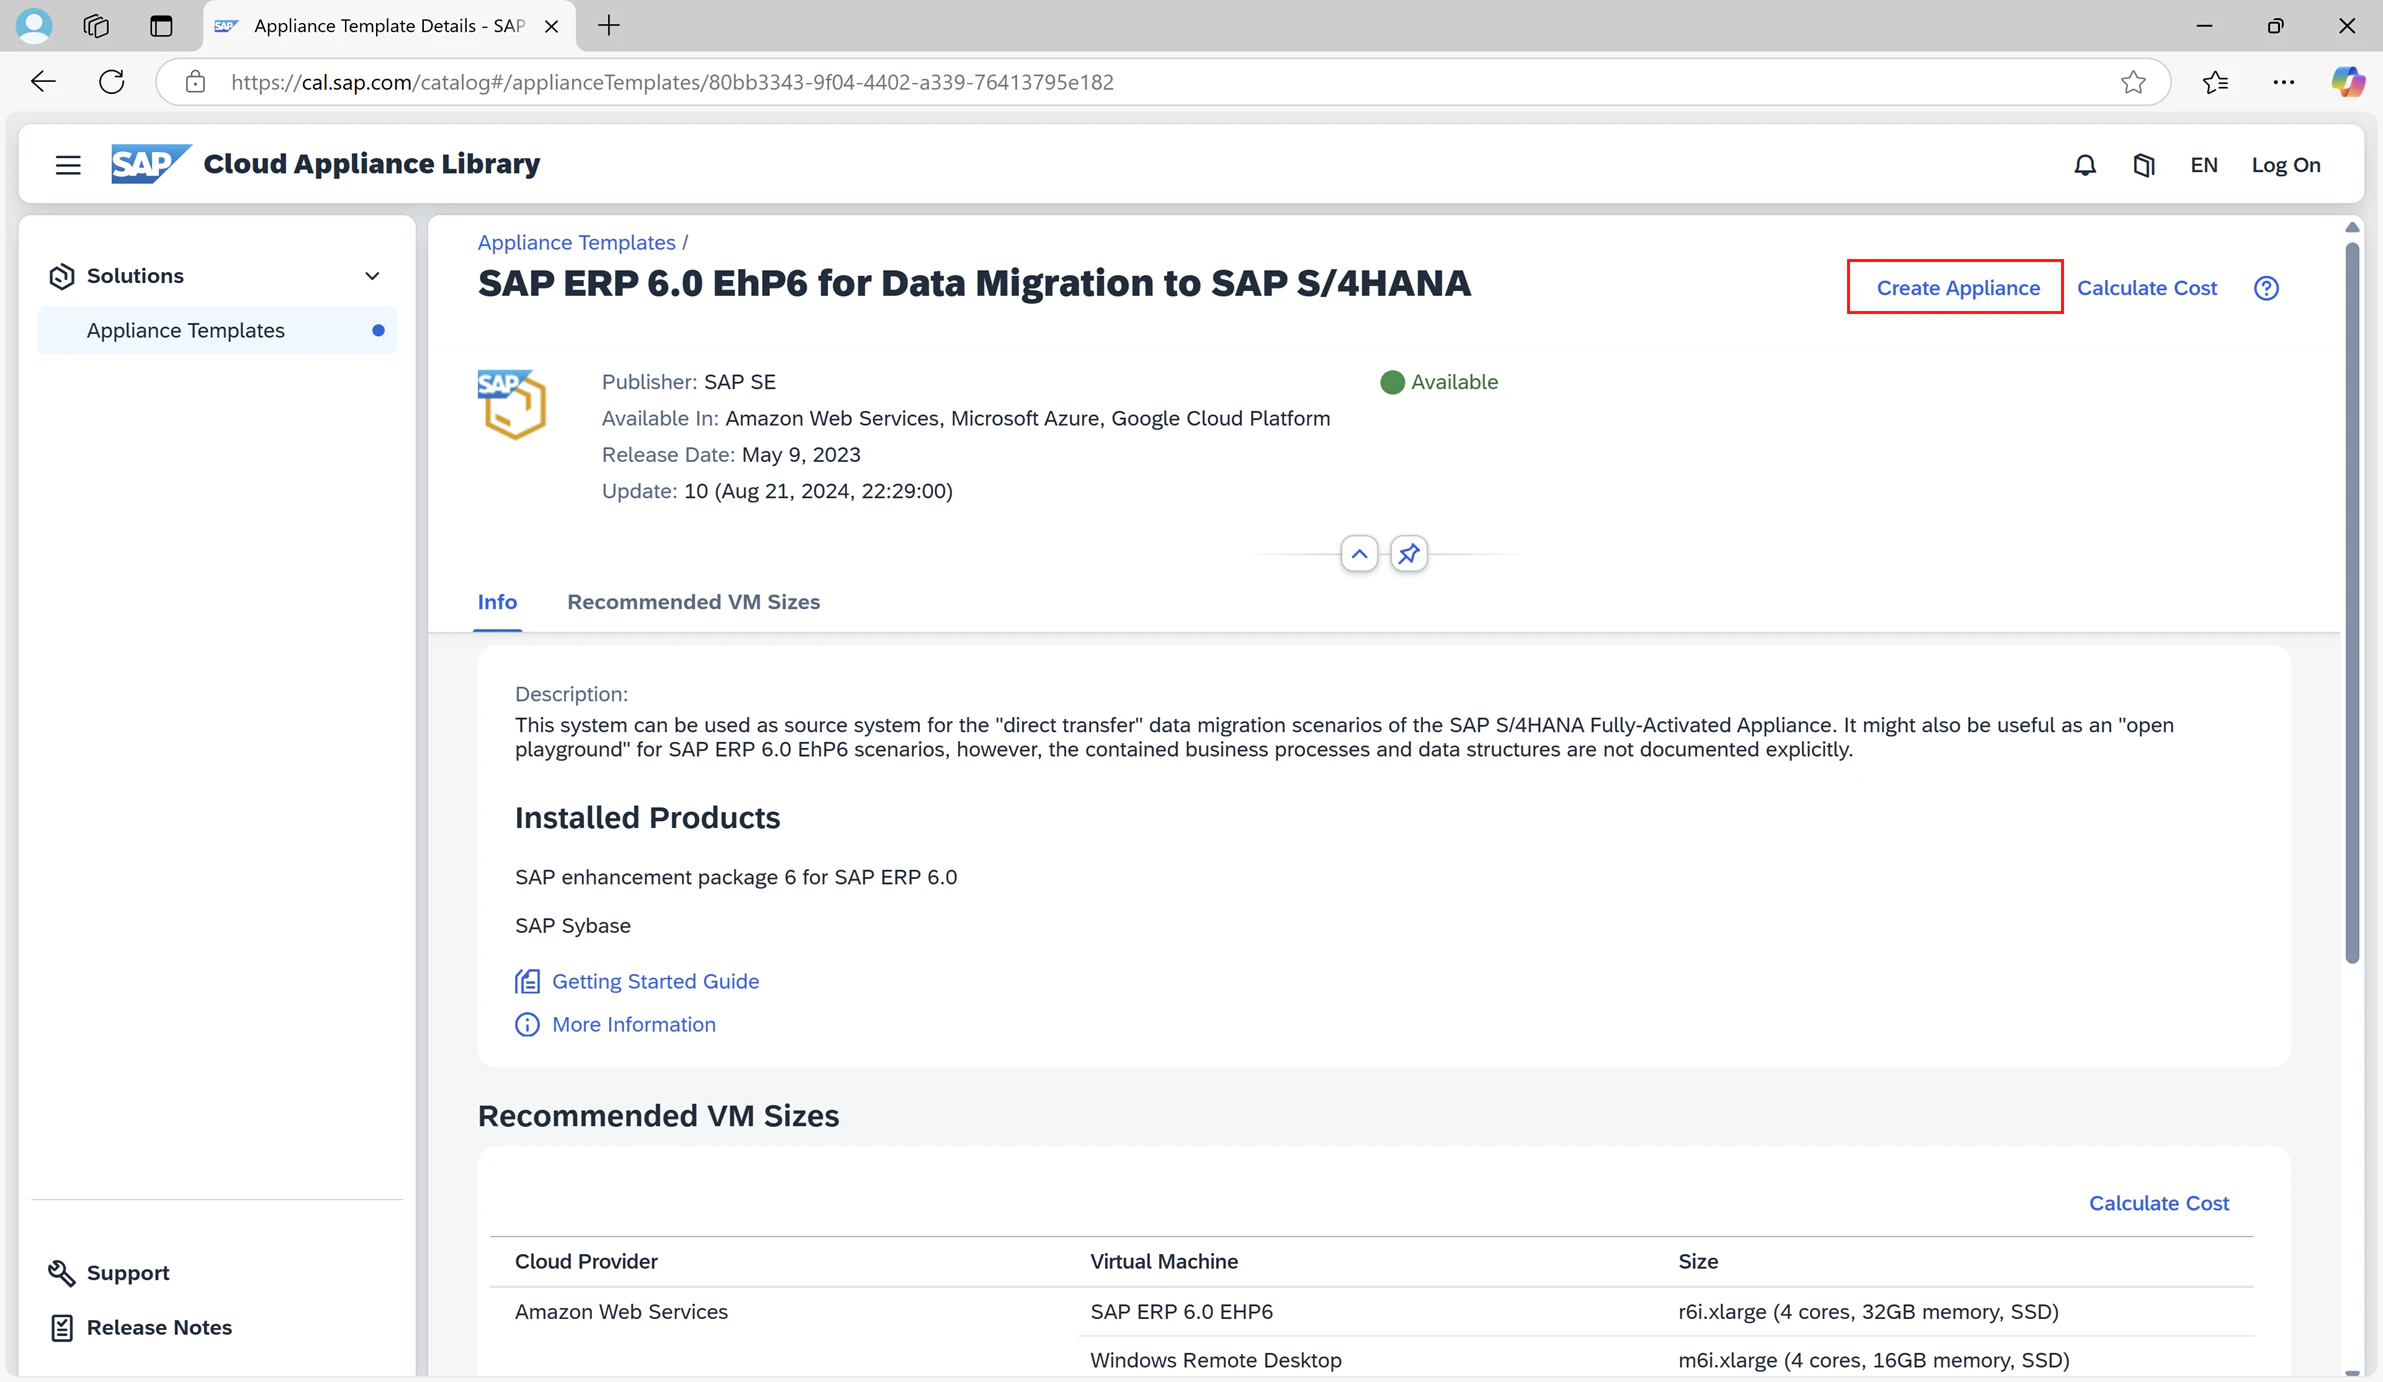Click the appliance template product logo
Image resolution: width=2383 pixels, height=1382 pixels.
pos(512,404)
